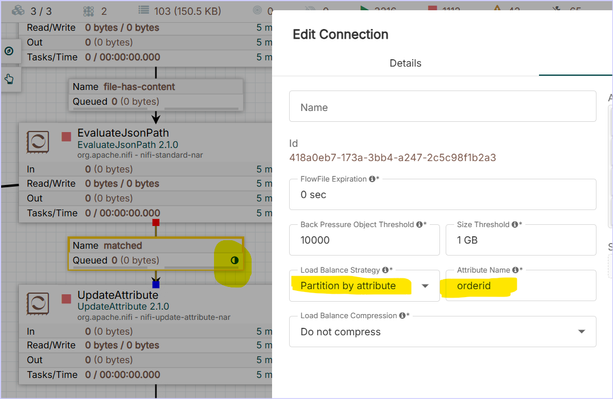613x399 pixels.
Task: Click the Attribute Name orderid field
Action: point(521,286)
